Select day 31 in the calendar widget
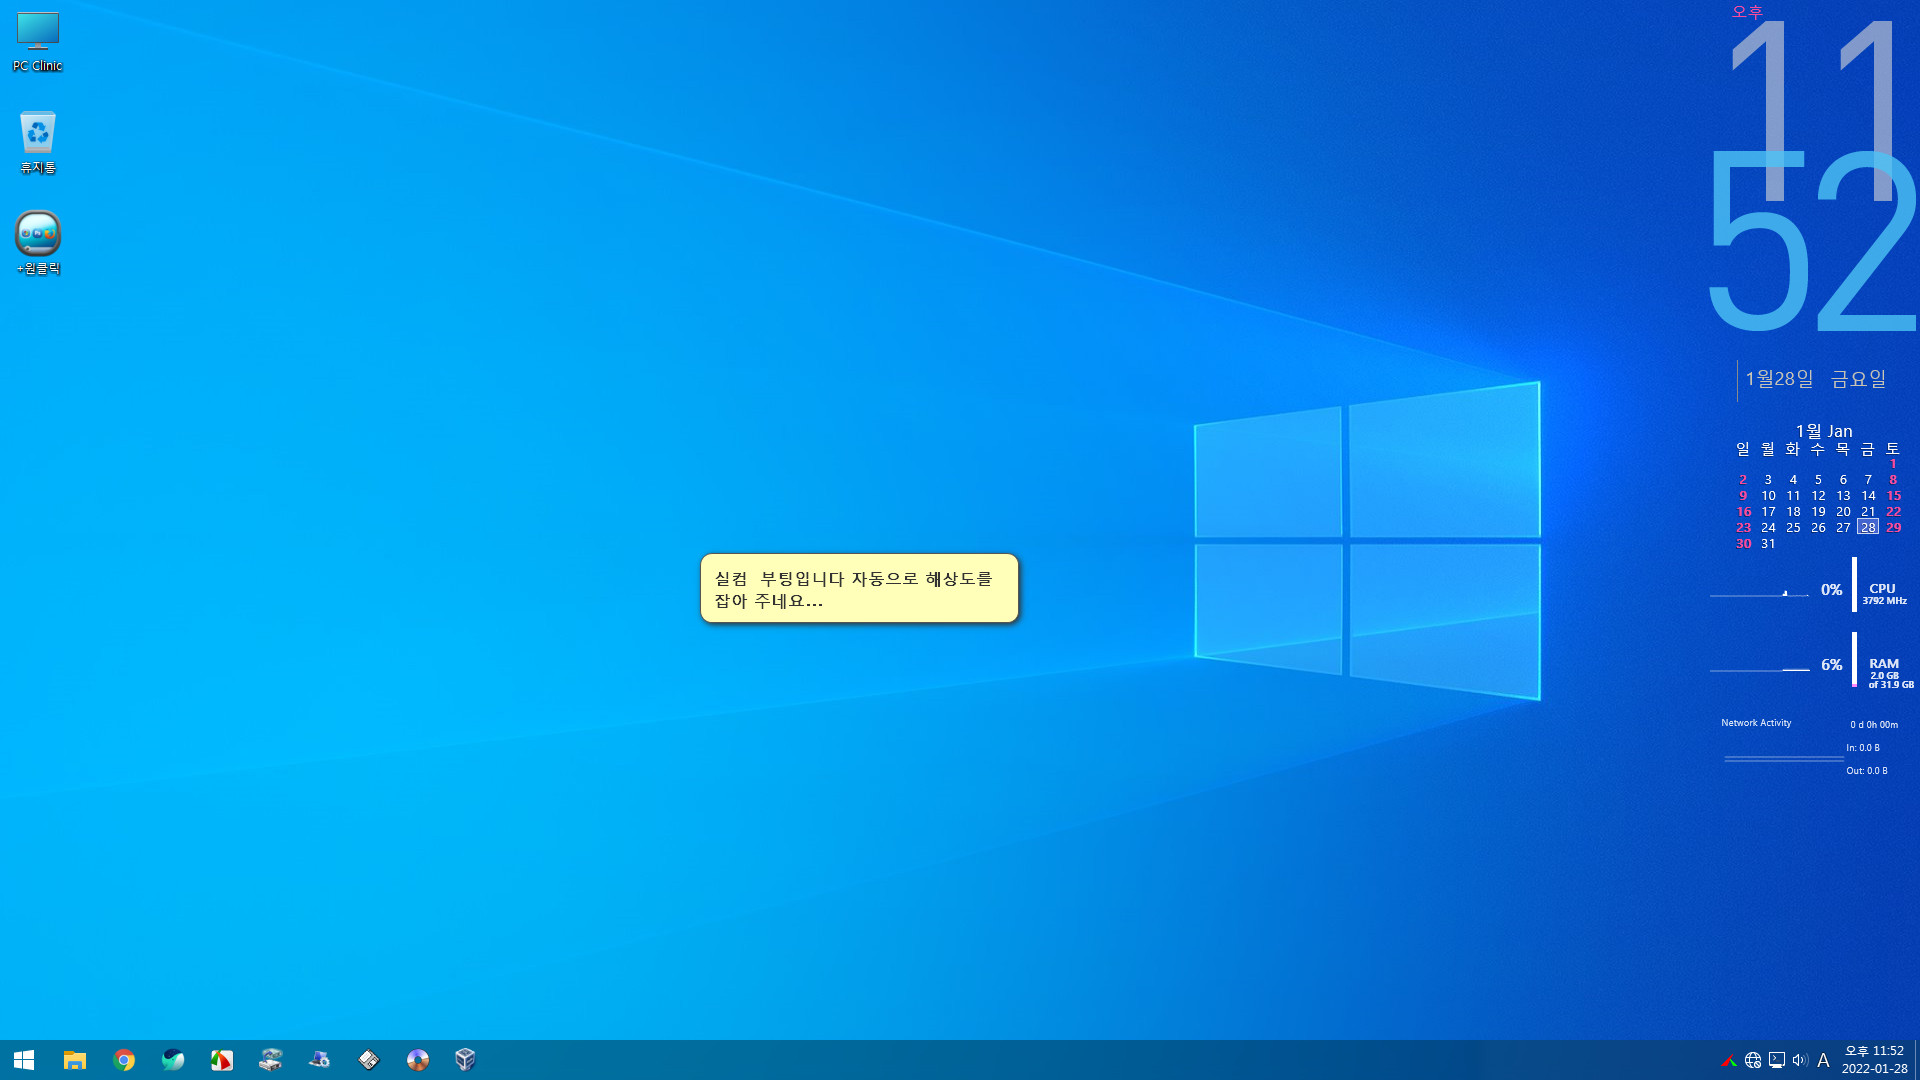This screenshot has width=1920, height=1080. (x=1768, y=543)
